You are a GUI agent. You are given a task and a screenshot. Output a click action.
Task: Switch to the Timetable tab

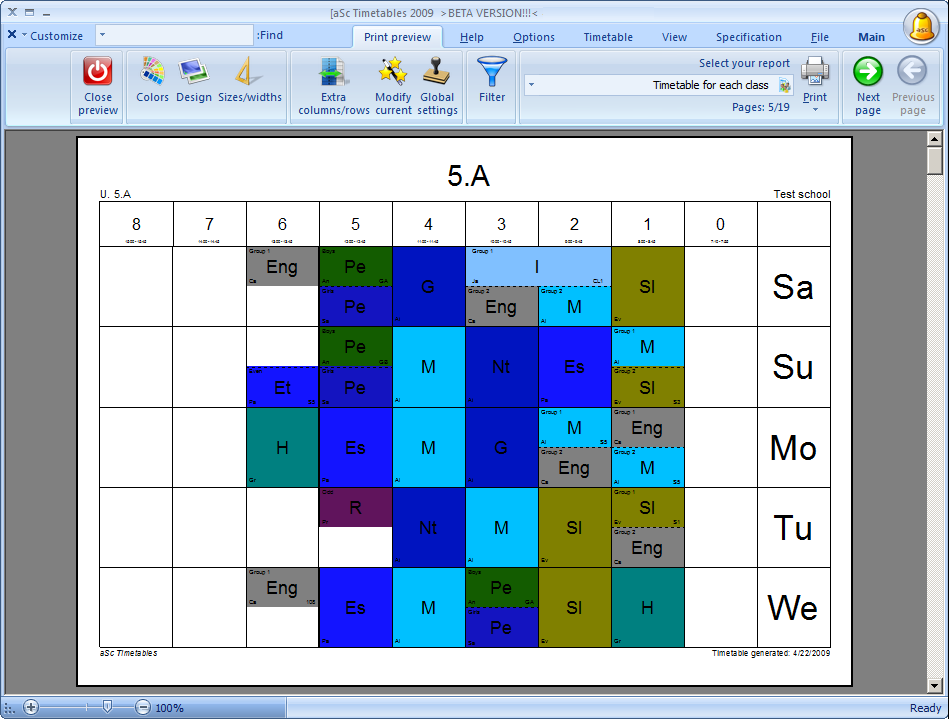click(608, 37)
